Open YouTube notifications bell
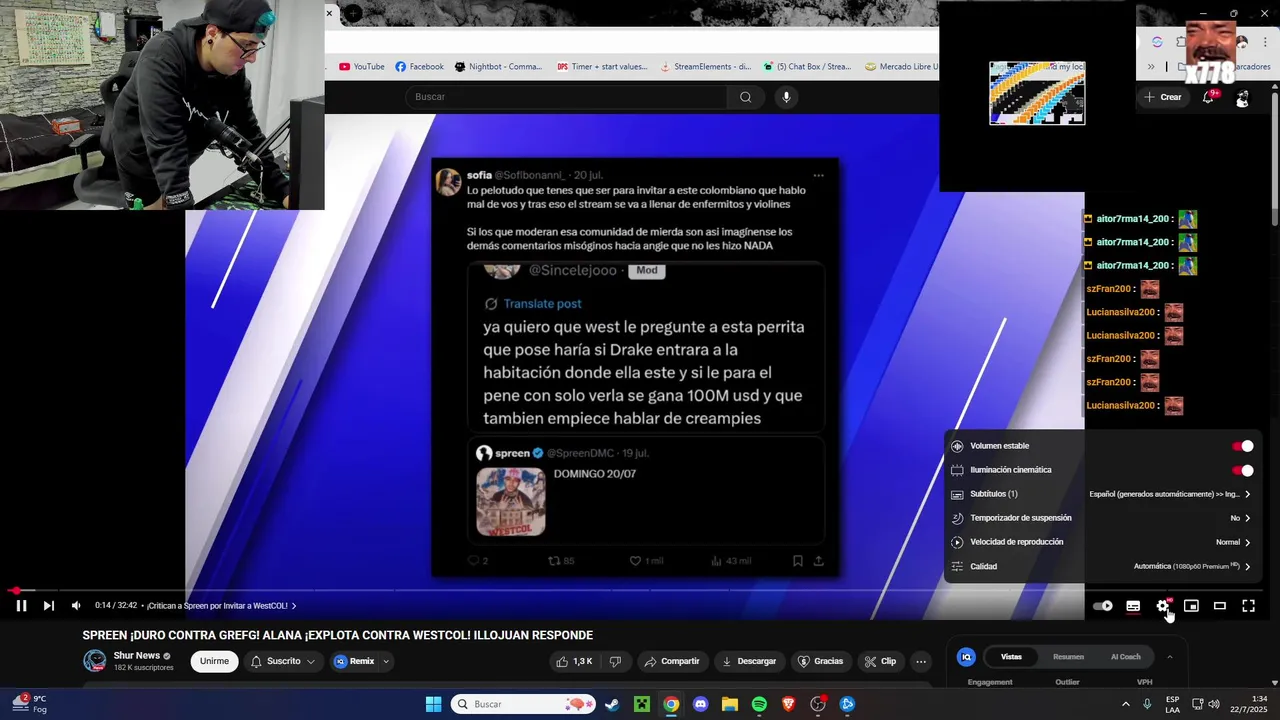Screen dimensions: 1280x720 coord(1209,97)
